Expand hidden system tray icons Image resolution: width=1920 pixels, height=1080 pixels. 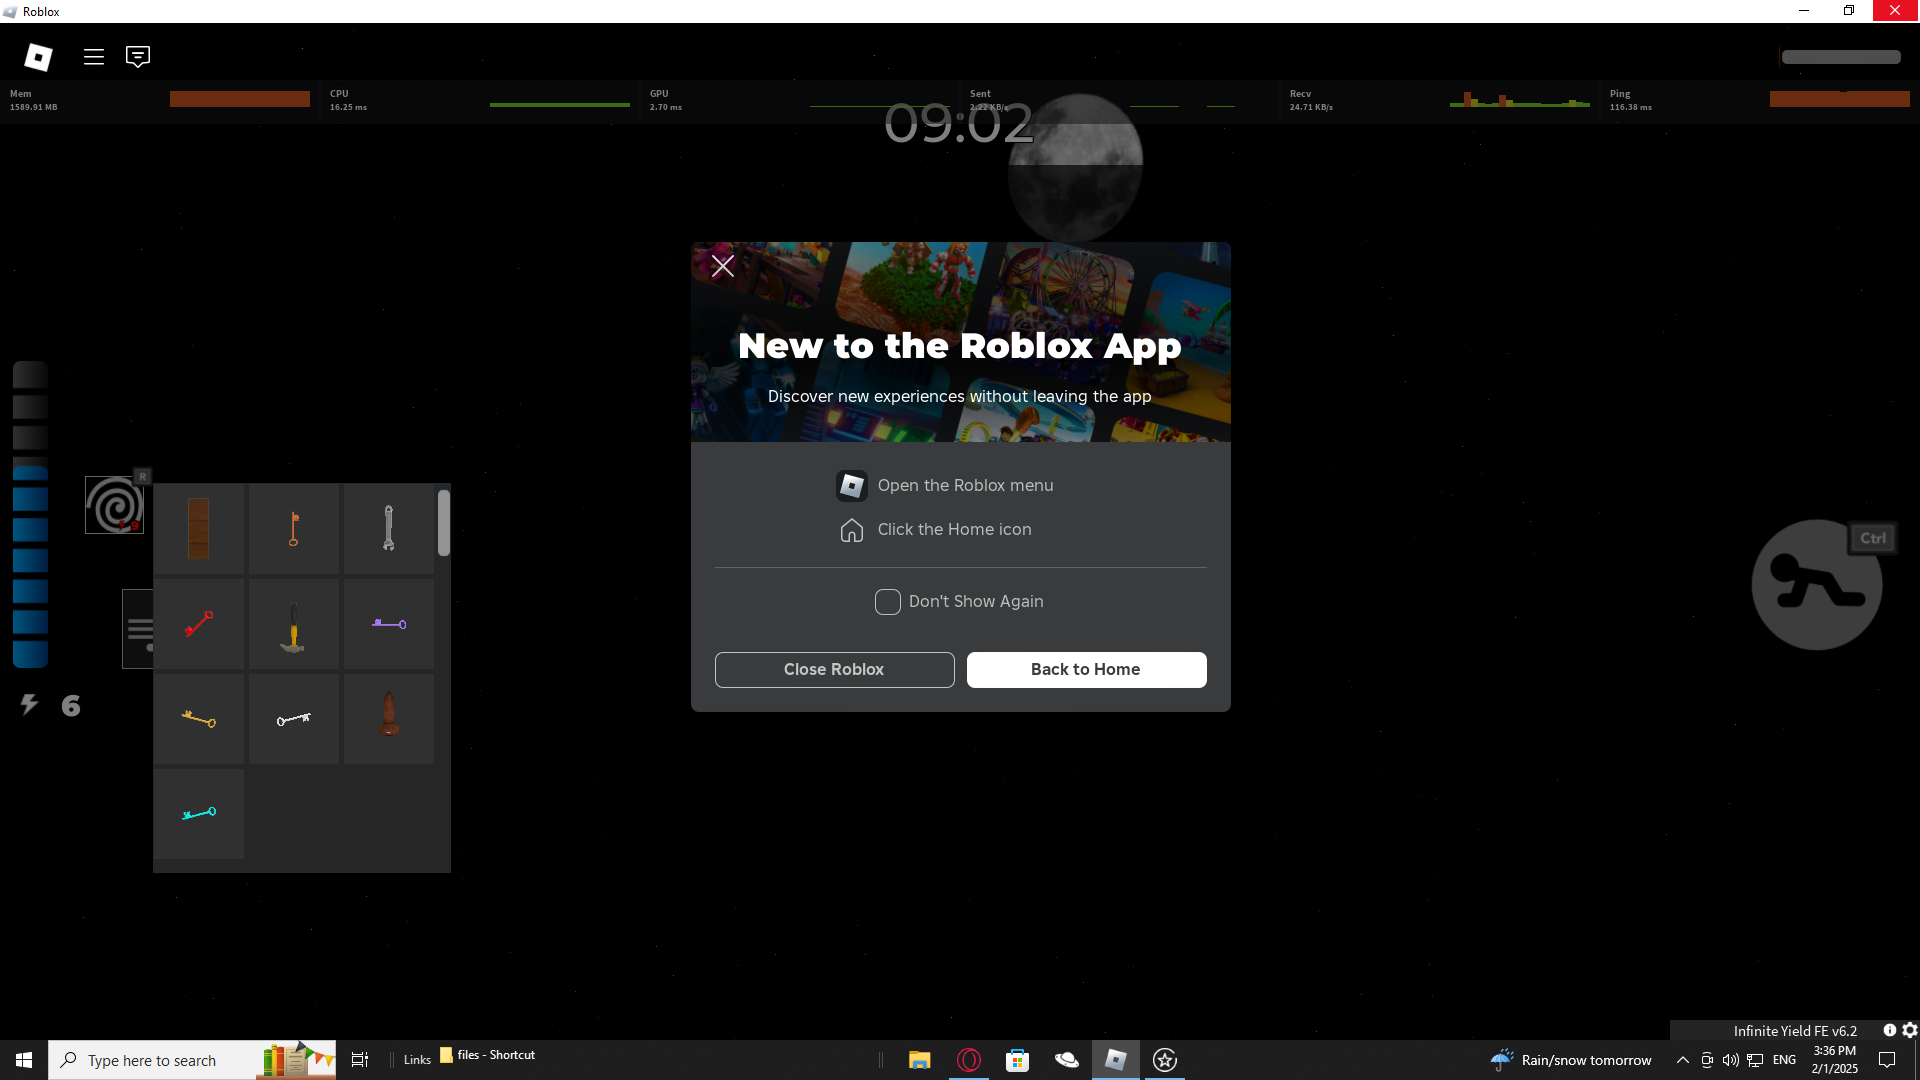coord(1682,1060)
